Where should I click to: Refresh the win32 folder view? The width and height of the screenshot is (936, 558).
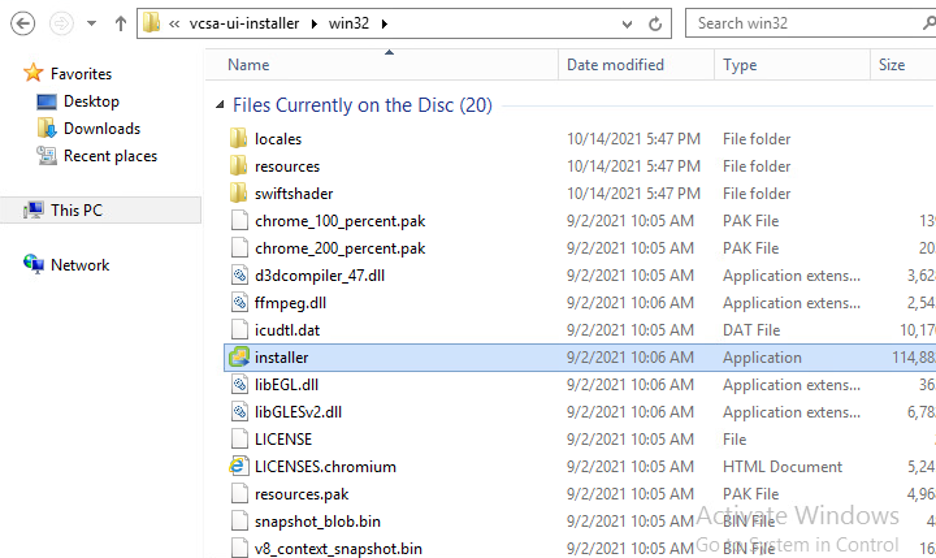click(655, 24)
